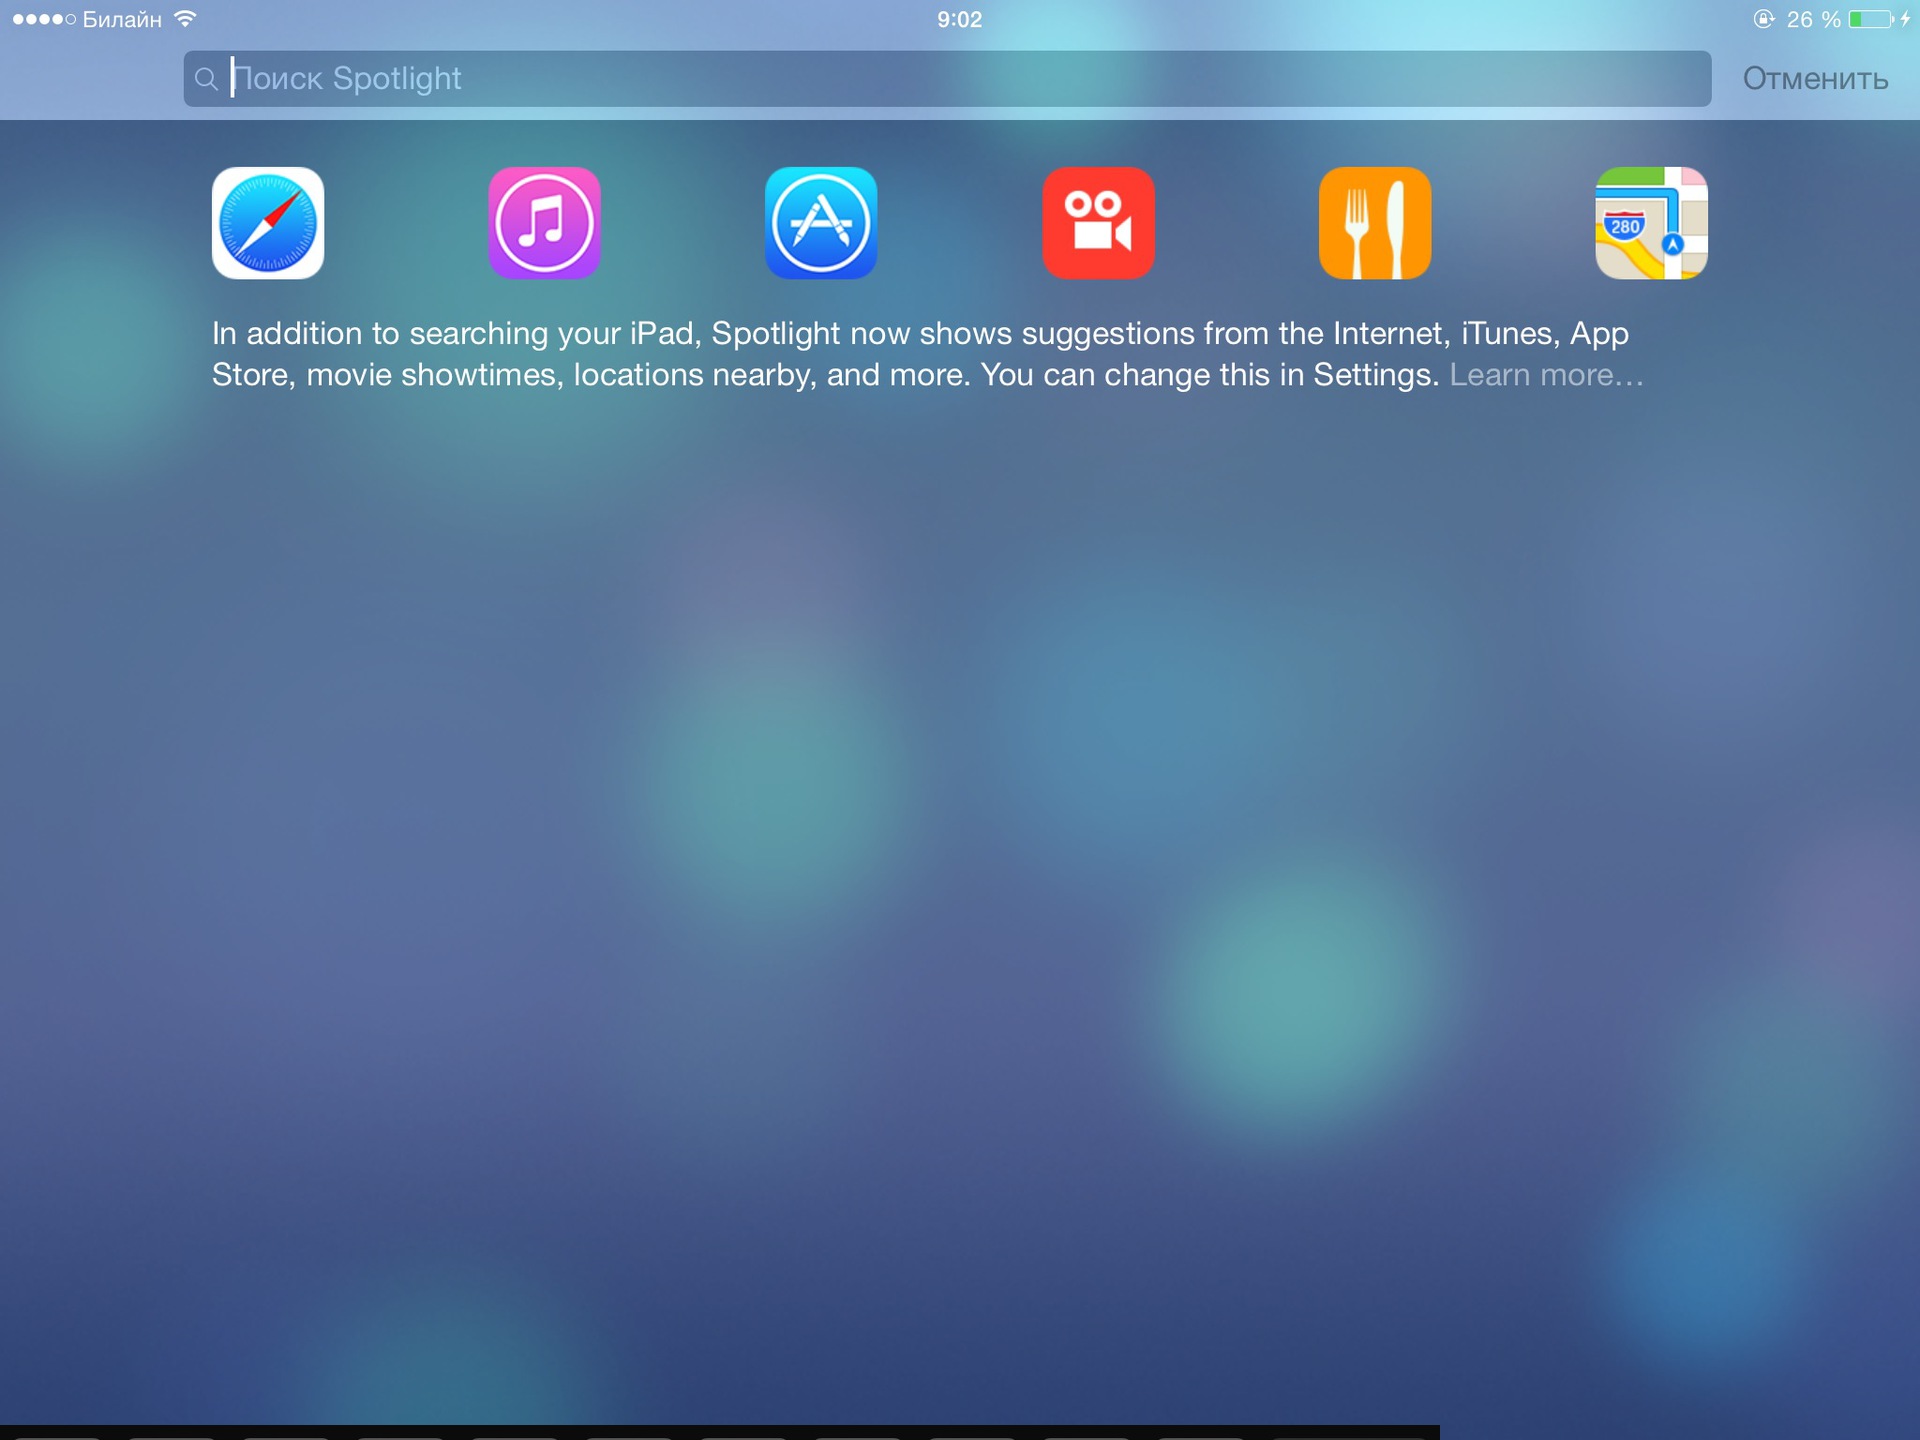Click the Settings mention in the suggestion text

click(1374, 374)
